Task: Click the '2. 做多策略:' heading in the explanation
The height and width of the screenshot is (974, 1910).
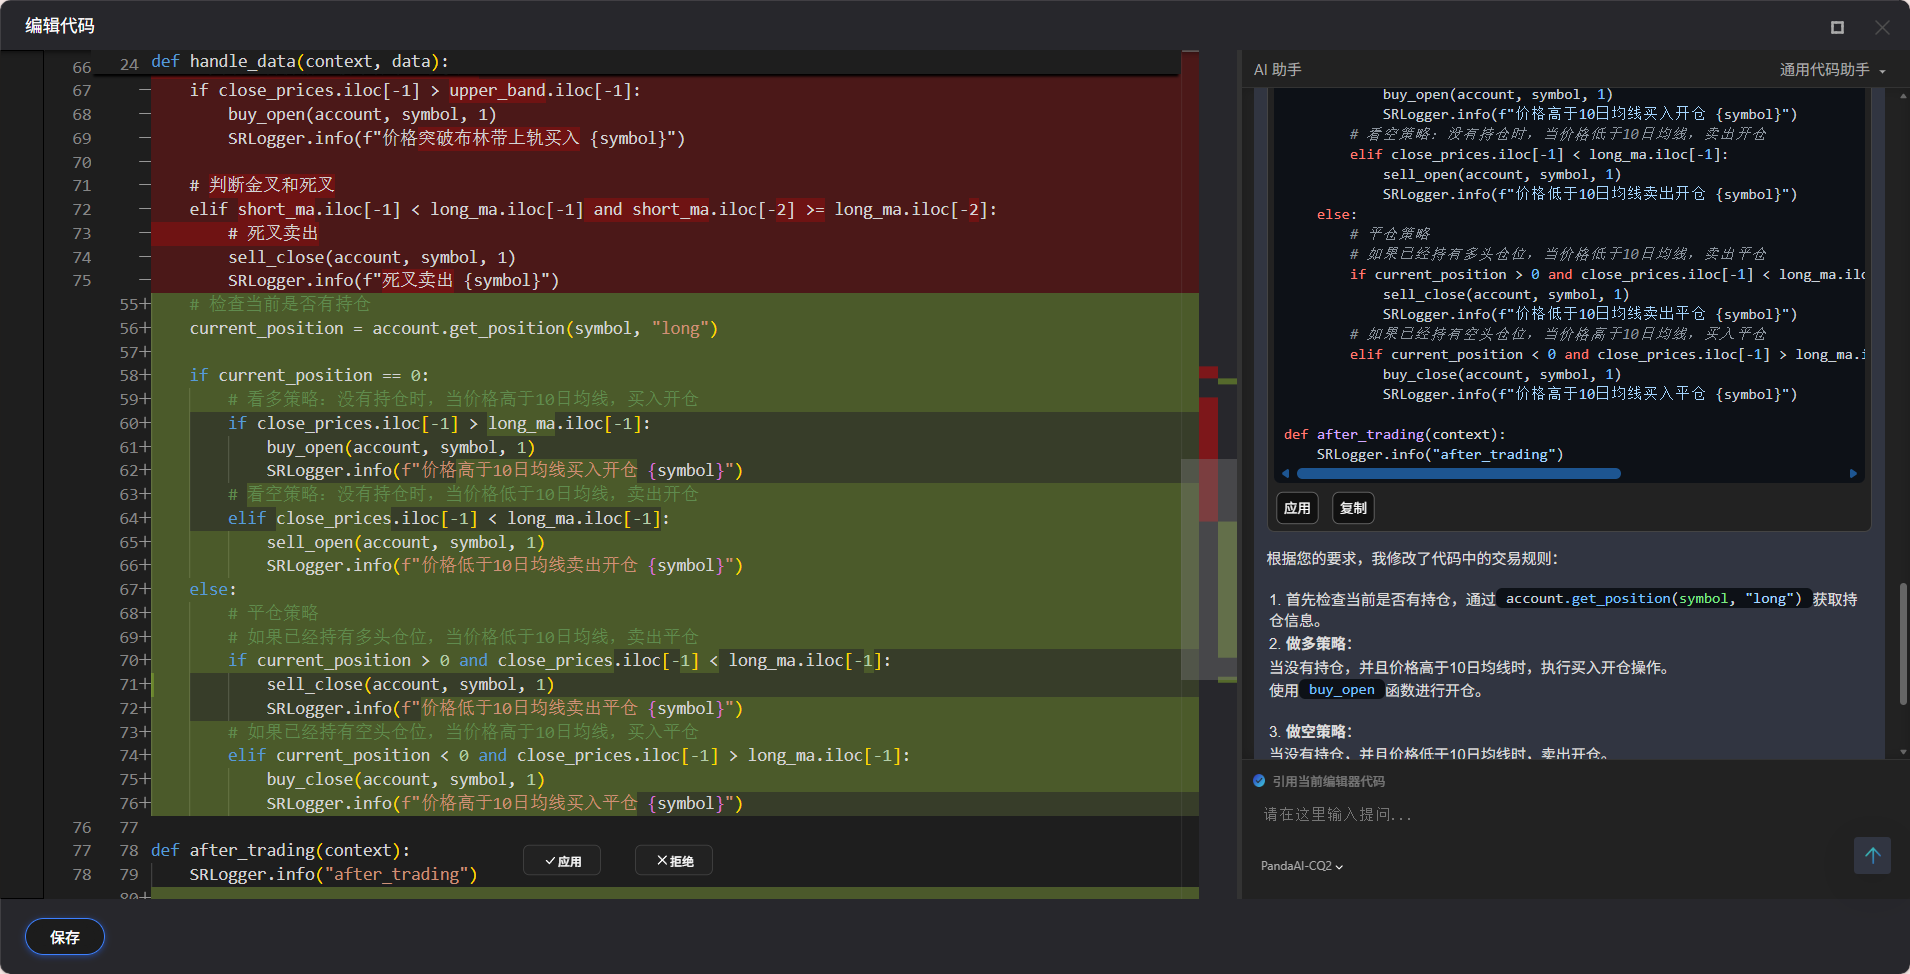Action: 1310,644
